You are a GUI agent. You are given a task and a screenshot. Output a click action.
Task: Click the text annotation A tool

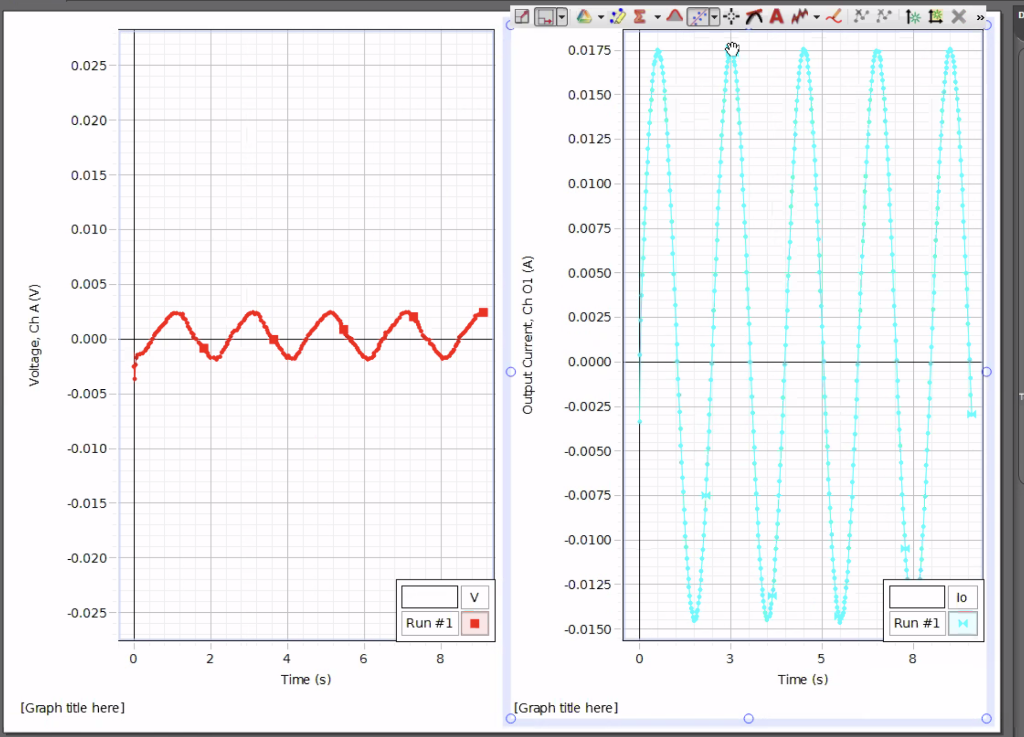point(776,16)
